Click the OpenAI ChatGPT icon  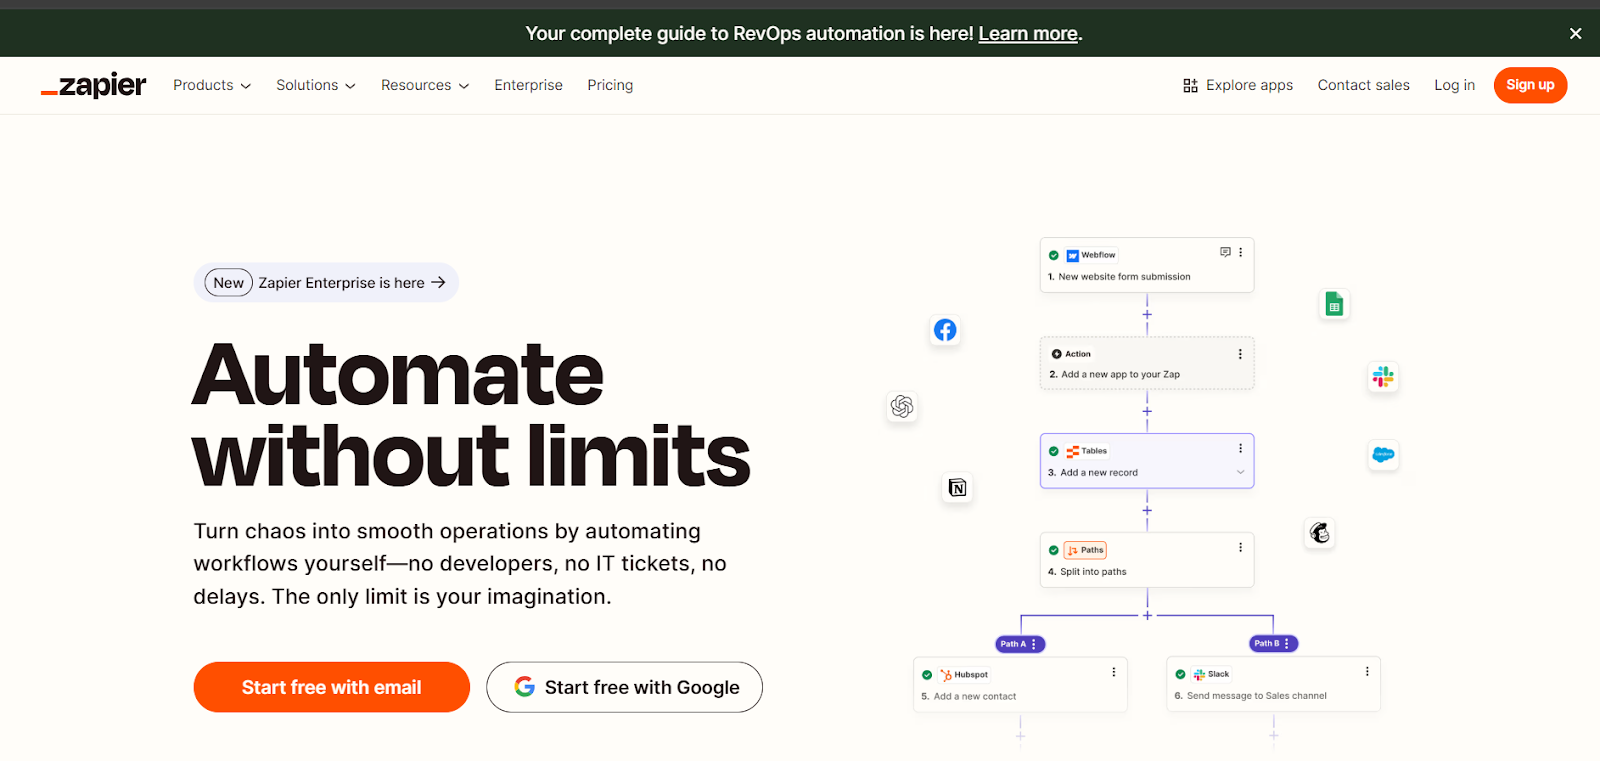(902, 406)
